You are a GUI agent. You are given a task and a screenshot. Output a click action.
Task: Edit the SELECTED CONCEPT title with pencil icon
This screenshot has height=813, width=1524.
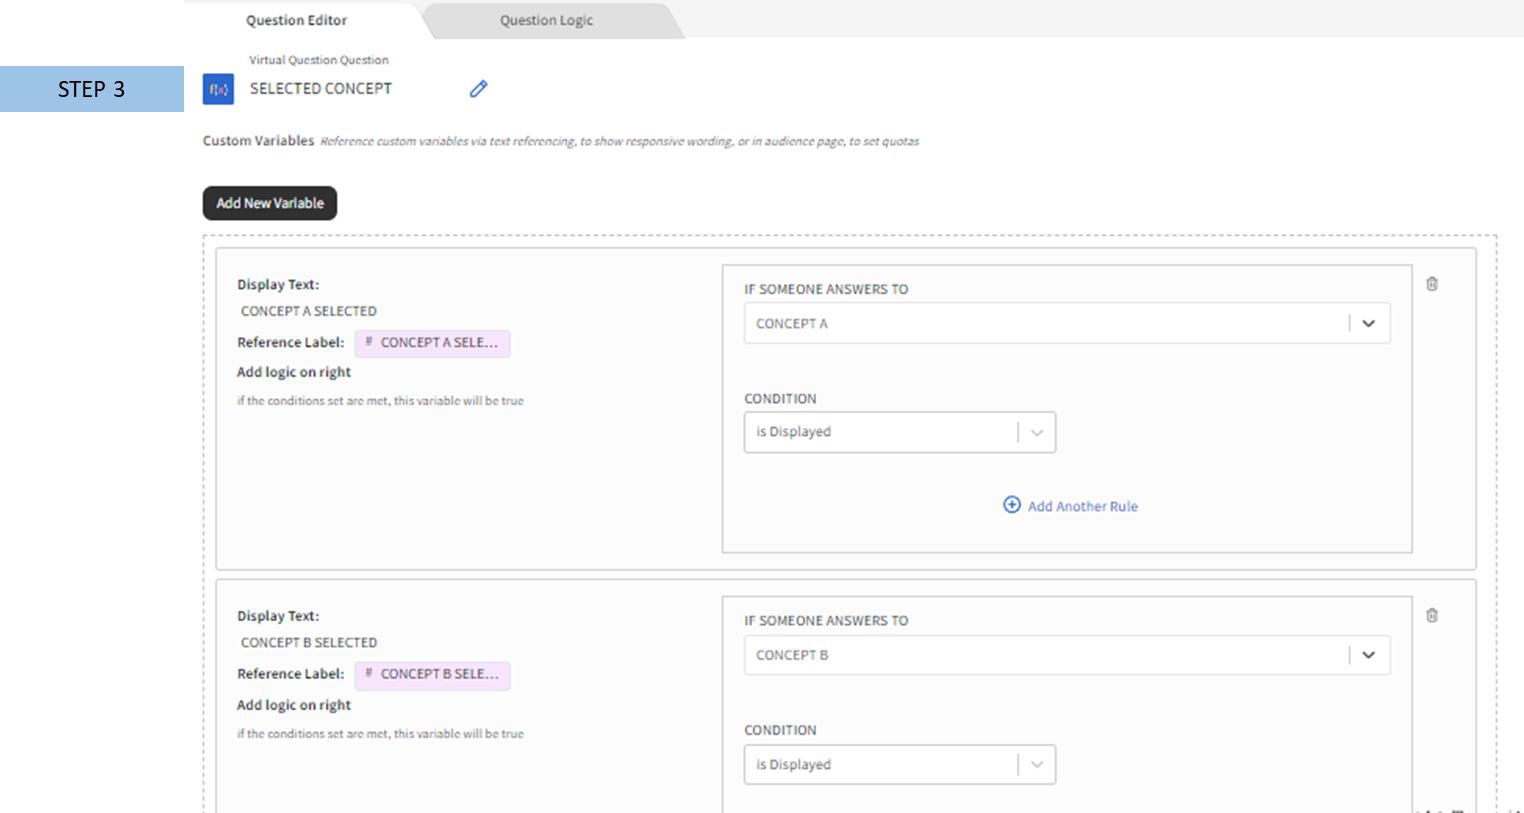tap(479, 89)
